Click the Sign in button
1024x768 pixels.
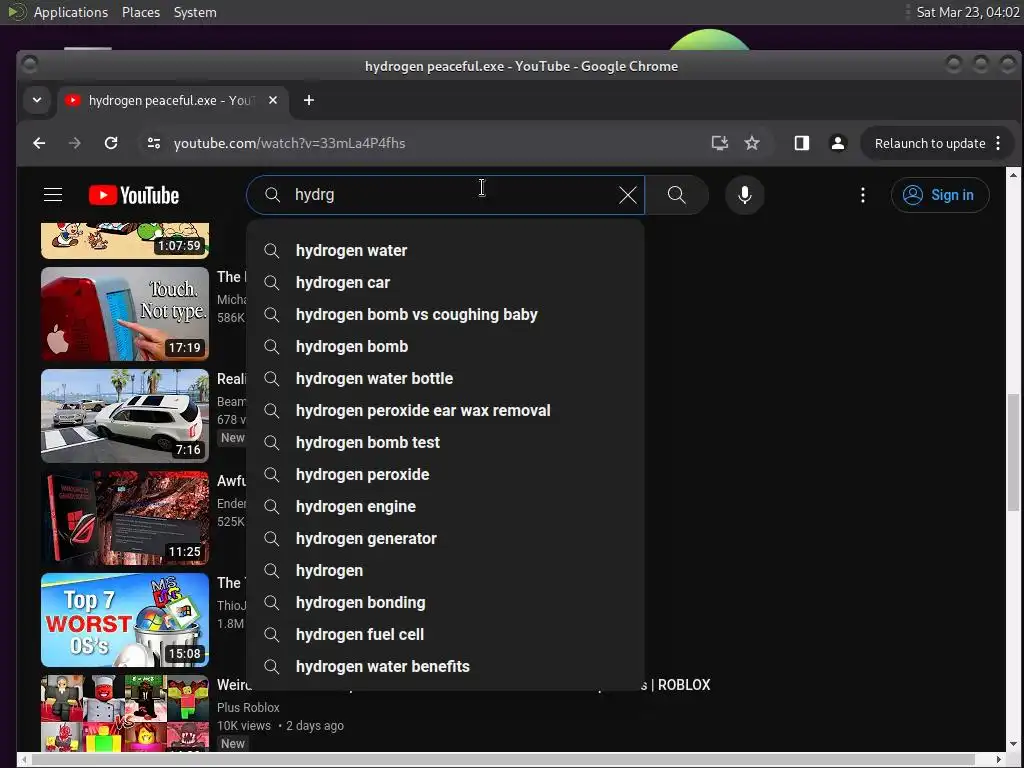tap(940, 195)
